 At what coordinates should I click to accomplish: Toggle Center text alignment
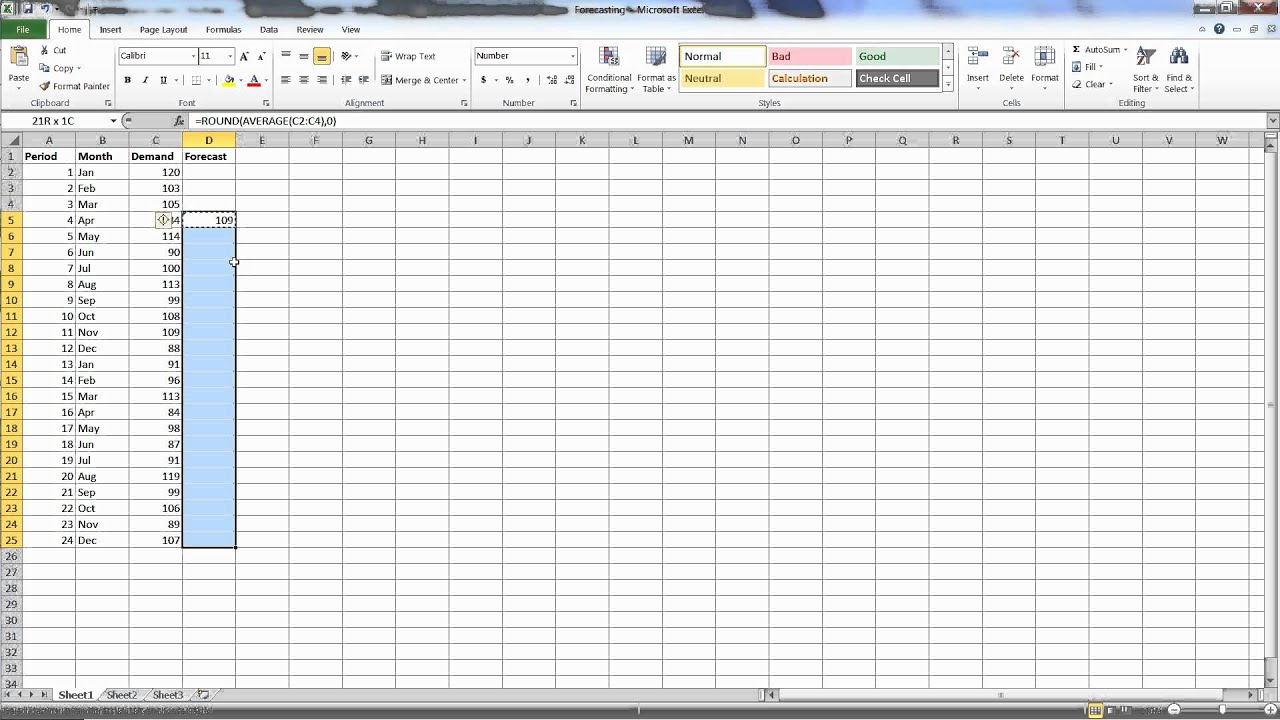click(x=304, y=80)
